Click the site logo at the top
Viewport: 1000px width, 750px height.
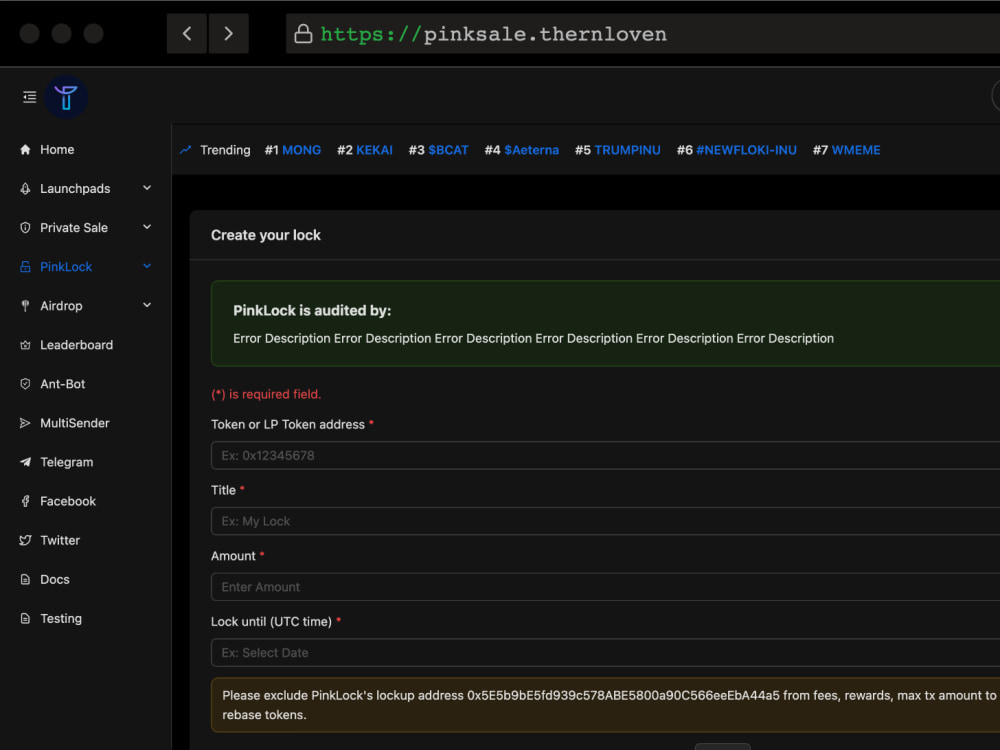tap(66, 97)
